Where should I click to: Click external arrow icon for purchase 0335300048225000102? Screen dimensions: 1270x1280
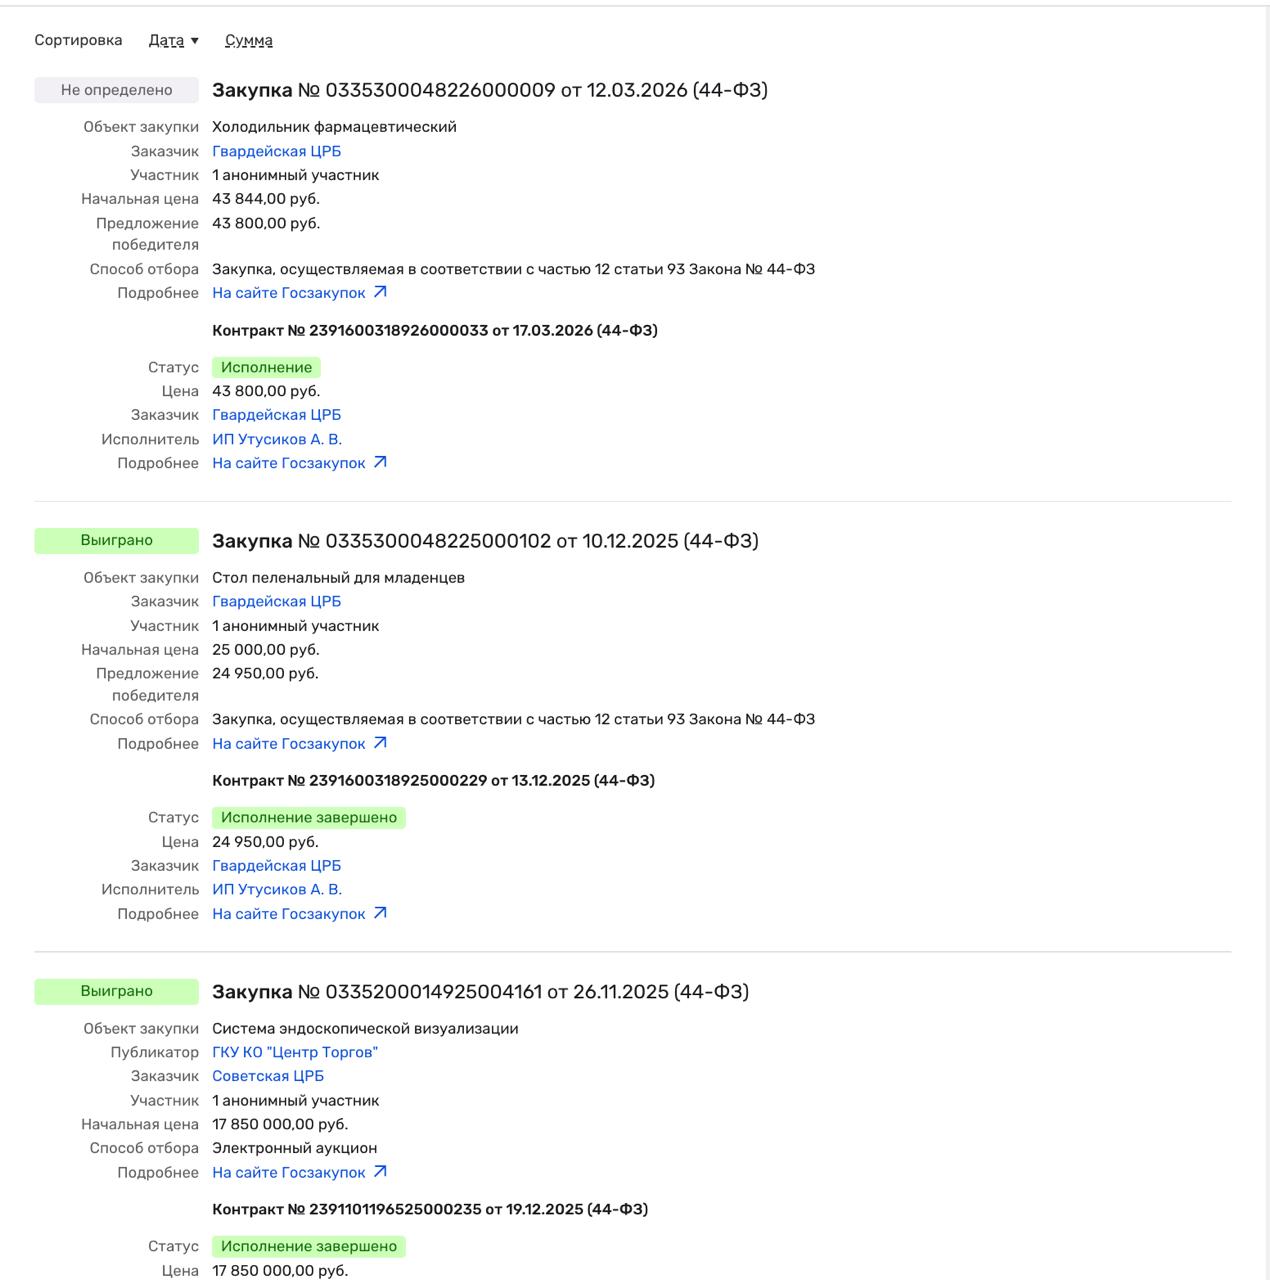tap(380, 743)
